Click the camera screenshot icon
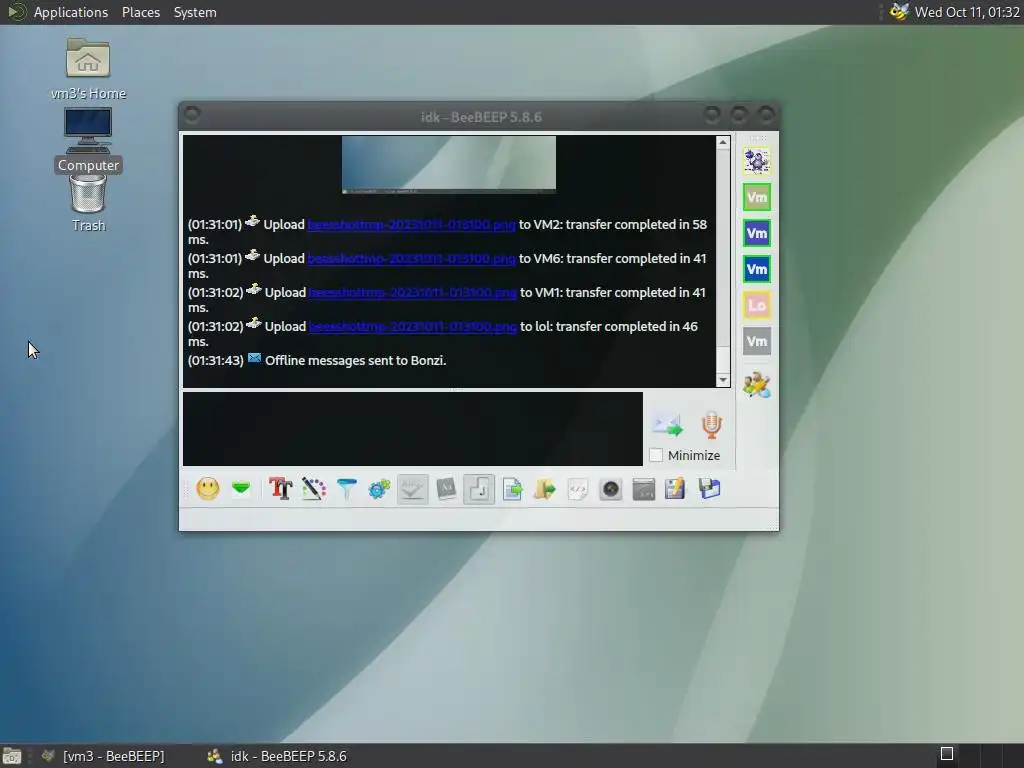The height and width of the screenshot is (768, 1024). click(611, 488)
